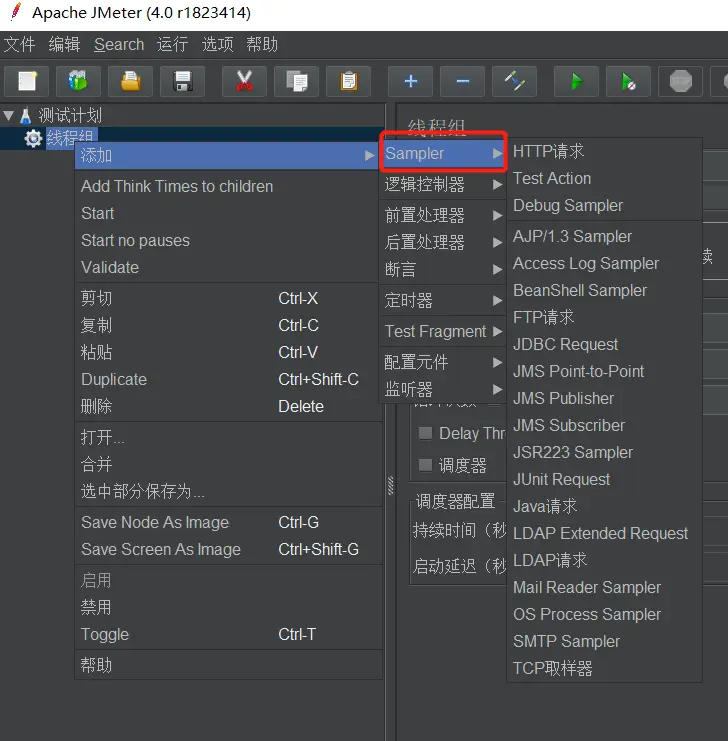
Task: Click the Copy toolbar icon
Action: [x=296, y=81]
